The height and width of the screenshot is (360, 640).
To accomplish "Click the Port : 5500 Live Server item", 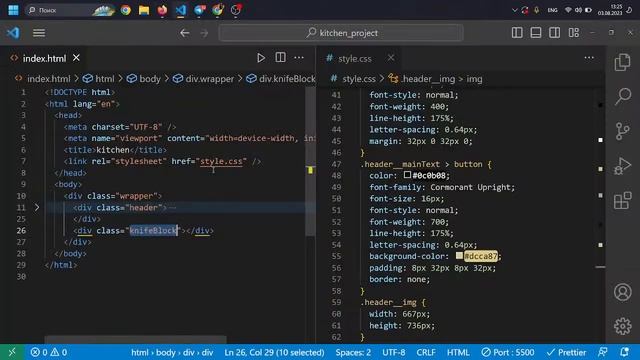I will [508, 352].
